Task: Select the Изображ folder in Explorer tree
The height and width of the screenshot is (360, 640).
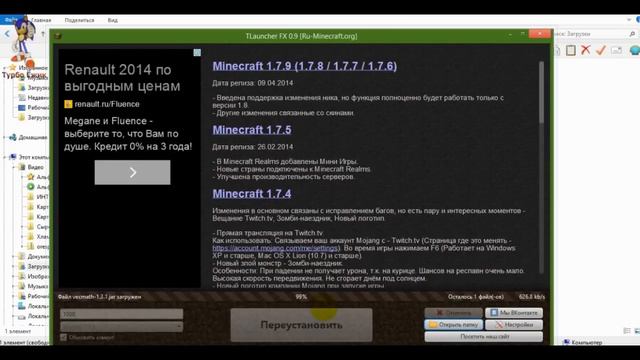Action: 33,276
